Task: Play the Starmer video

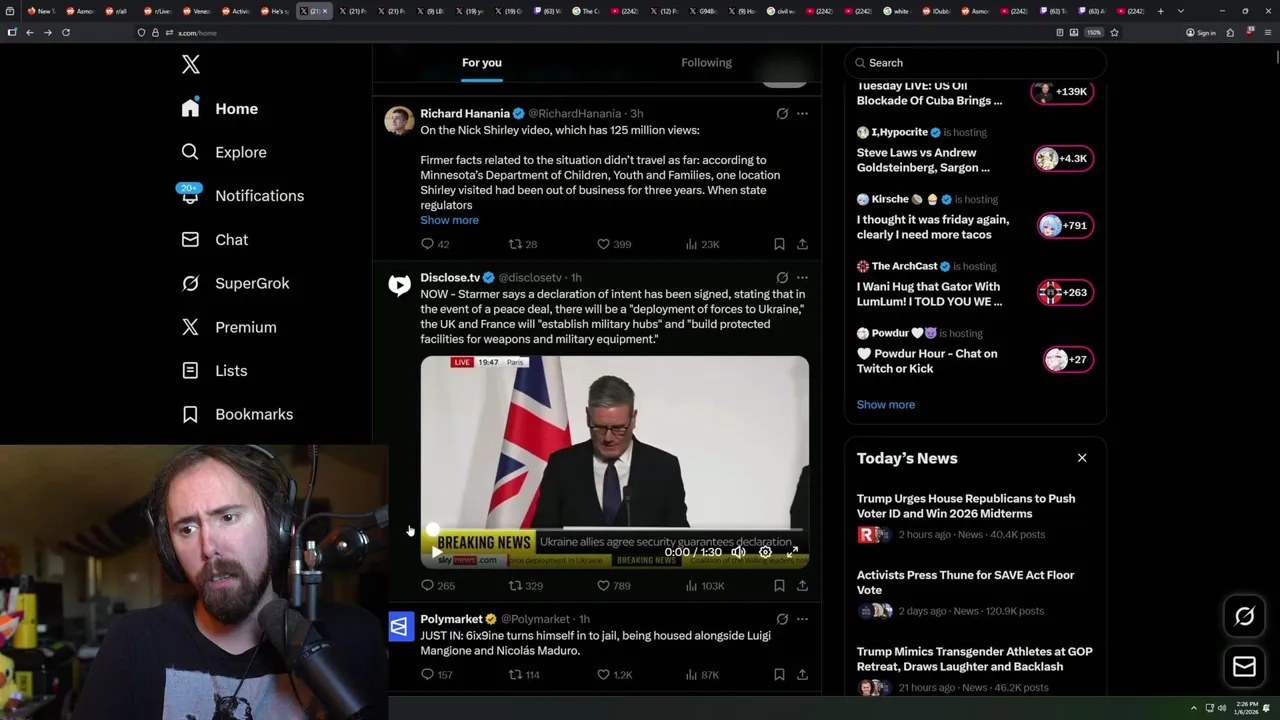Action: [x=436, y=552]
